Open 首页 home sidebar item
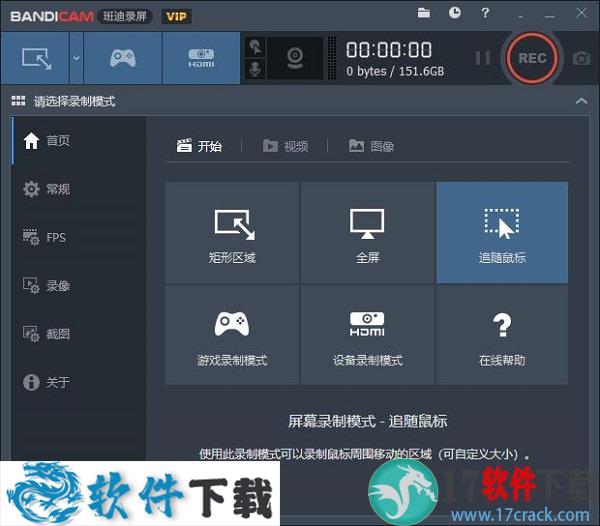Image resolution: width=600 pixels, height=526 pixels. coord(78,140)
